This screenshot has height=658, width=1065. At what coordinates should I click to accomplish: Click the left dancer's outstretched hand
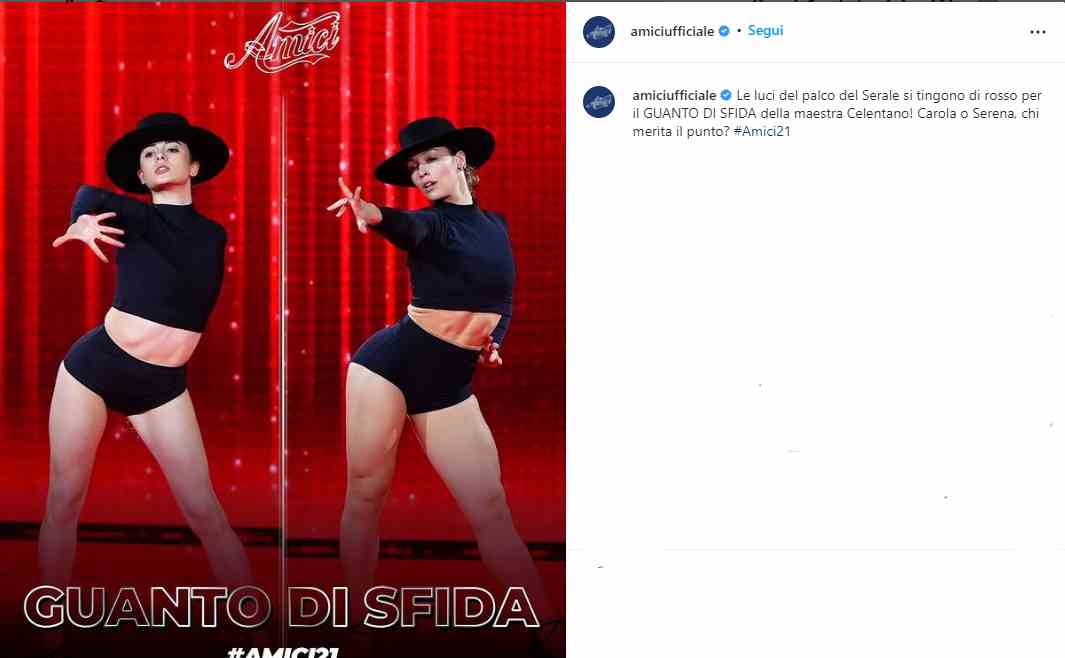pos(90,234)
